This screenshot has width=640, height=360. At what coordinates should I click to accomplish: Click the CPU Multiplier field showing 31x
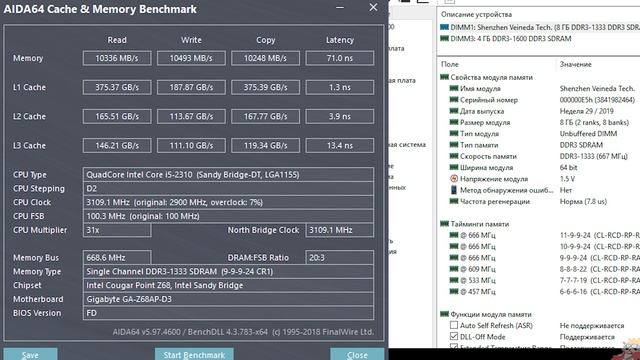pos(117,230)
